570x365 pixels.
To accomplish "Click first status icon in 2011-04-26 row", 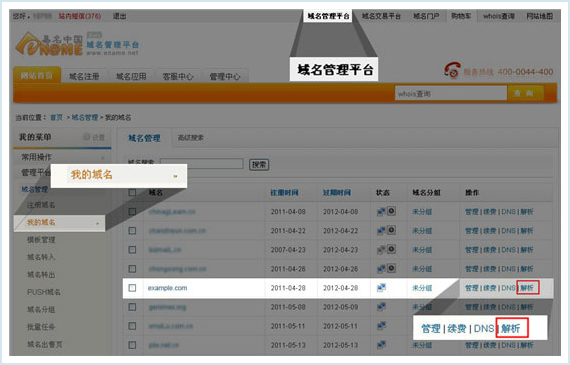I will (x=381, y=269).
